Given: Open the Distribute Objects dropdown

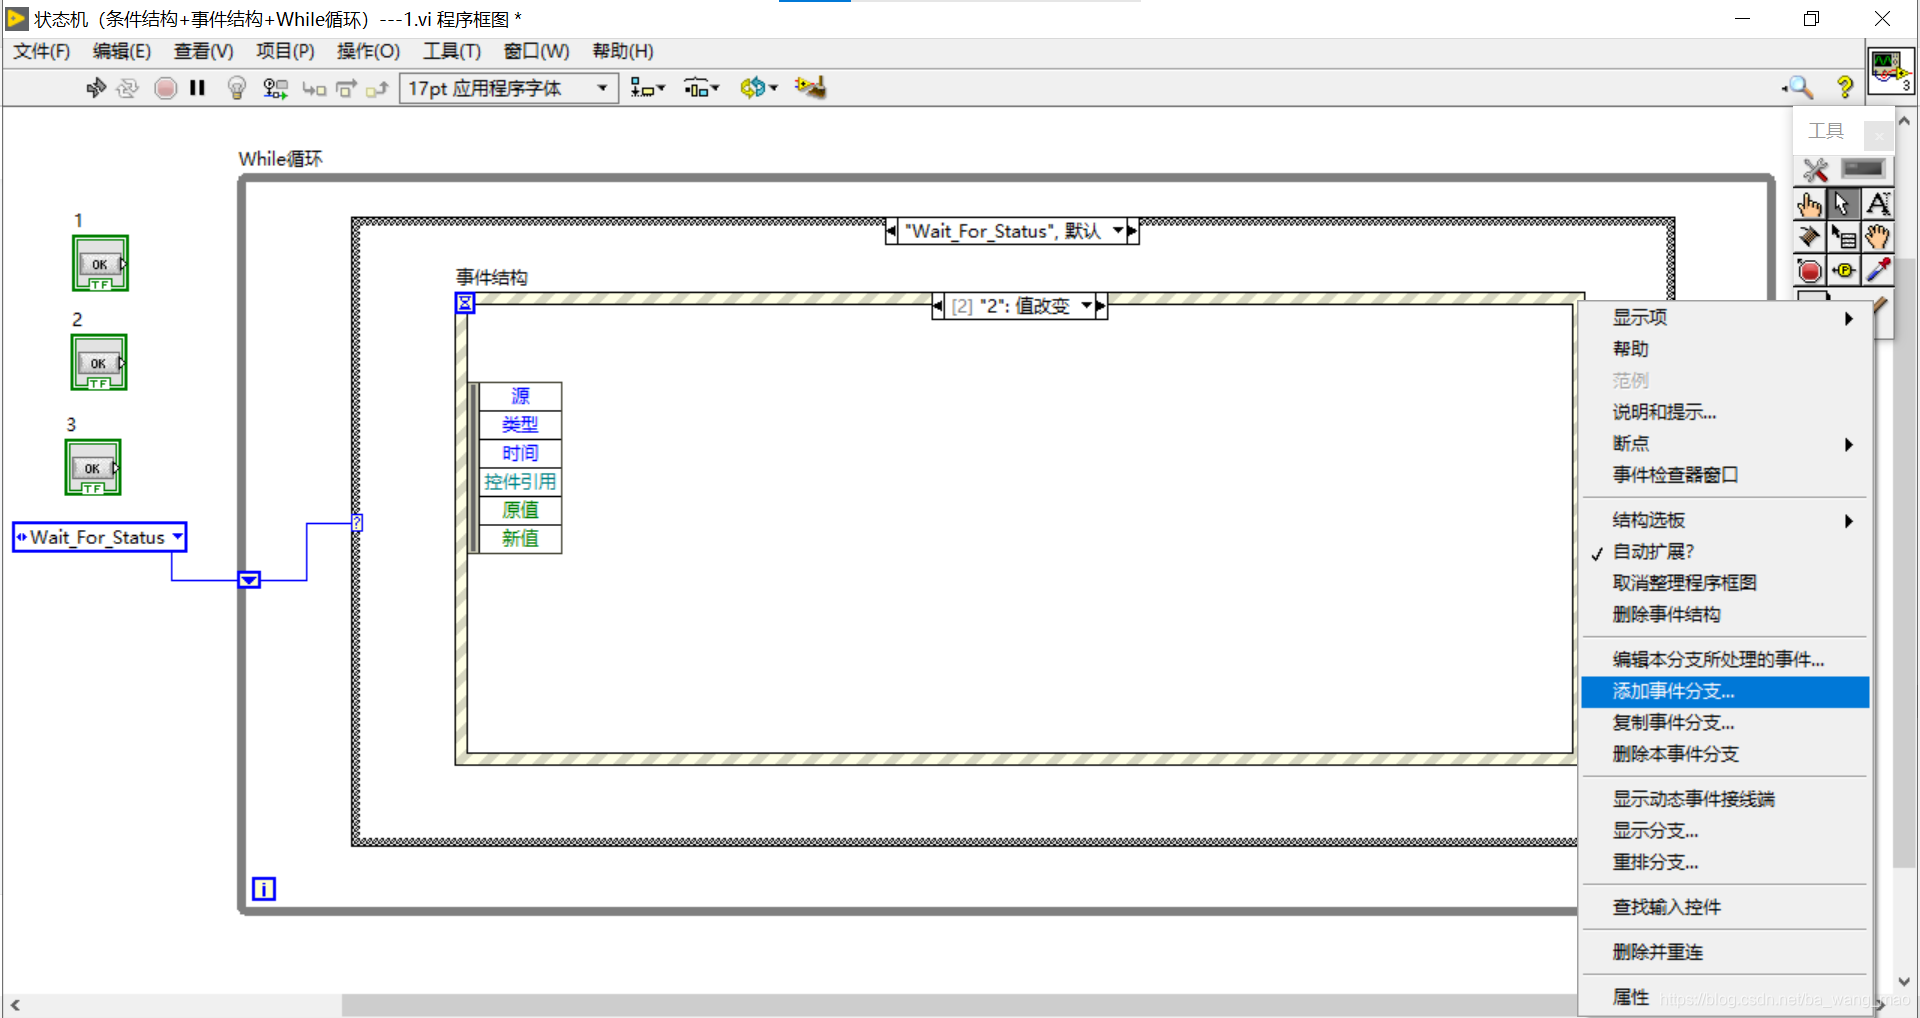Looking at the screenshot, I should (701, 88).
